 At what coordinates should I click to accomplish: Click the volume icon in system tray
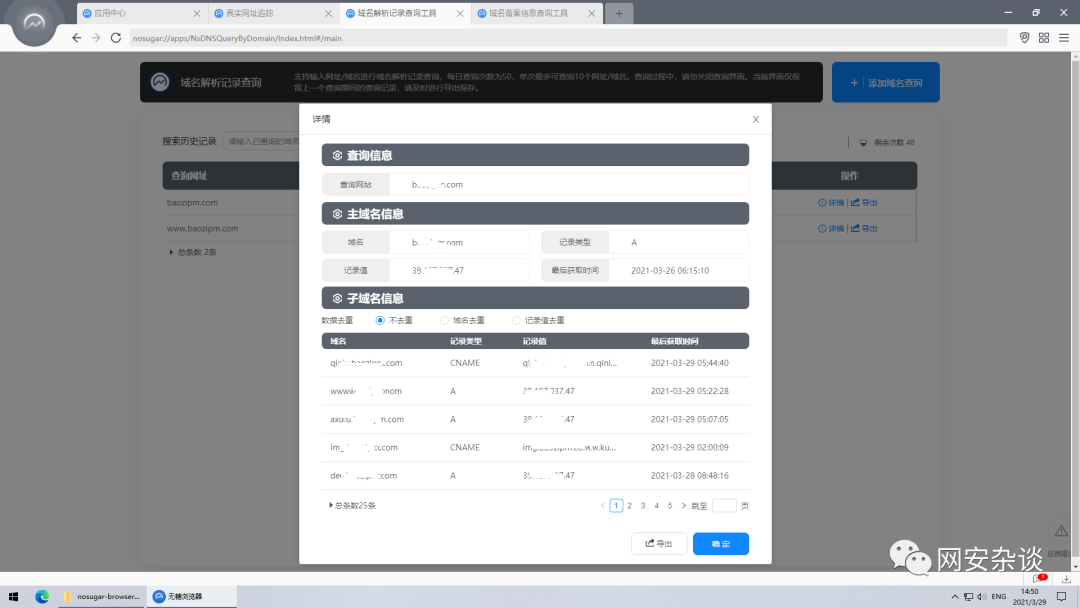coord(982,596)
